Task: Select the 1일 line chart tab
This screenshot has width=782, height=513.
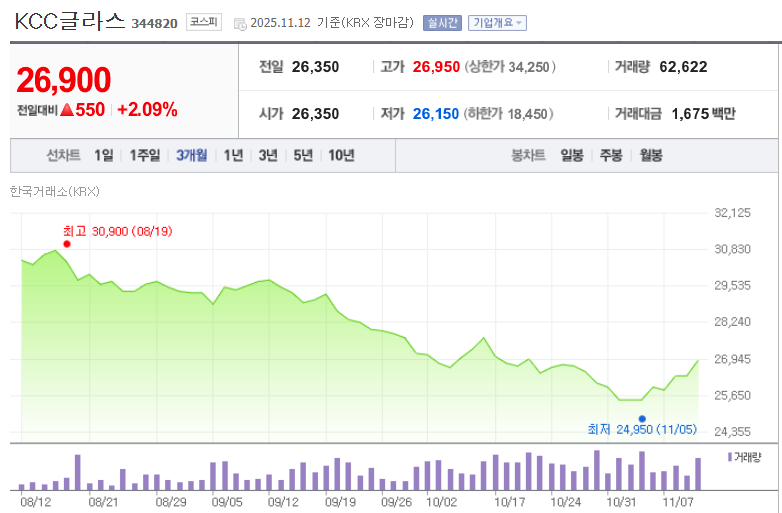Action: click(x=104, y=156)
